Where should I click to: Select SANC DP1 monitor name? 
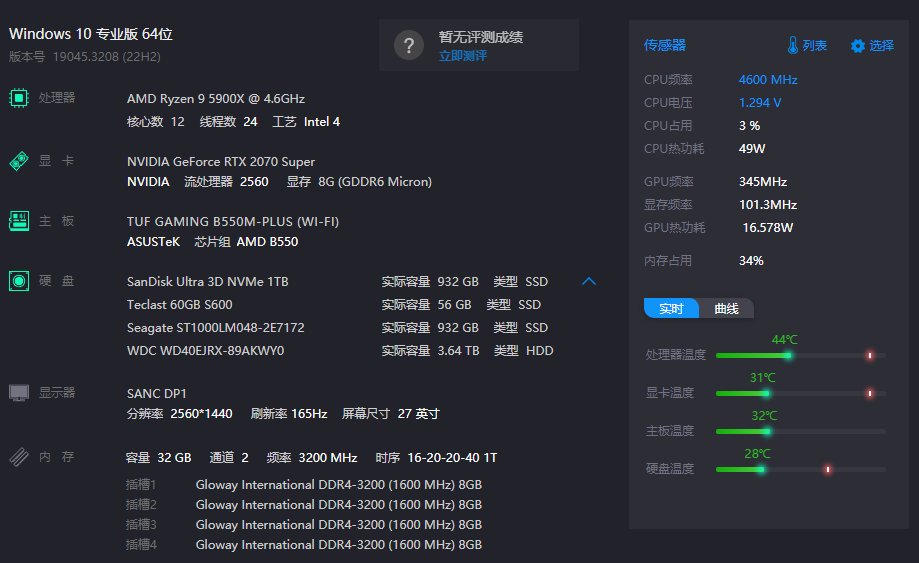click(156, 394)
